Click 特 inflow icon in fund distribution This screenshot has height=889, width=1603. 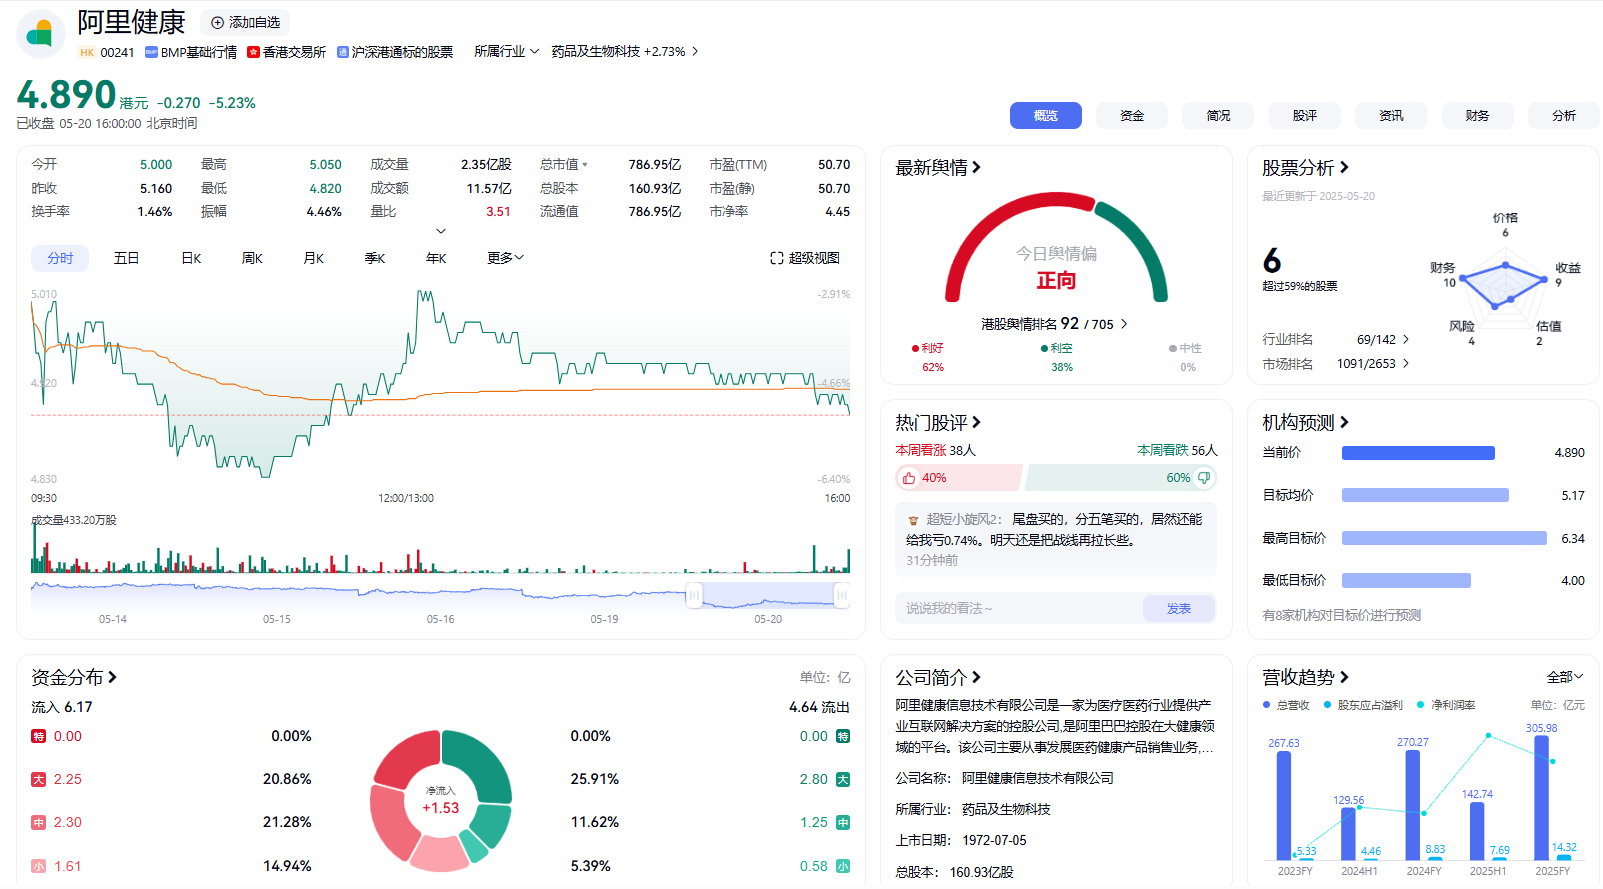click(x=39, y=737)
